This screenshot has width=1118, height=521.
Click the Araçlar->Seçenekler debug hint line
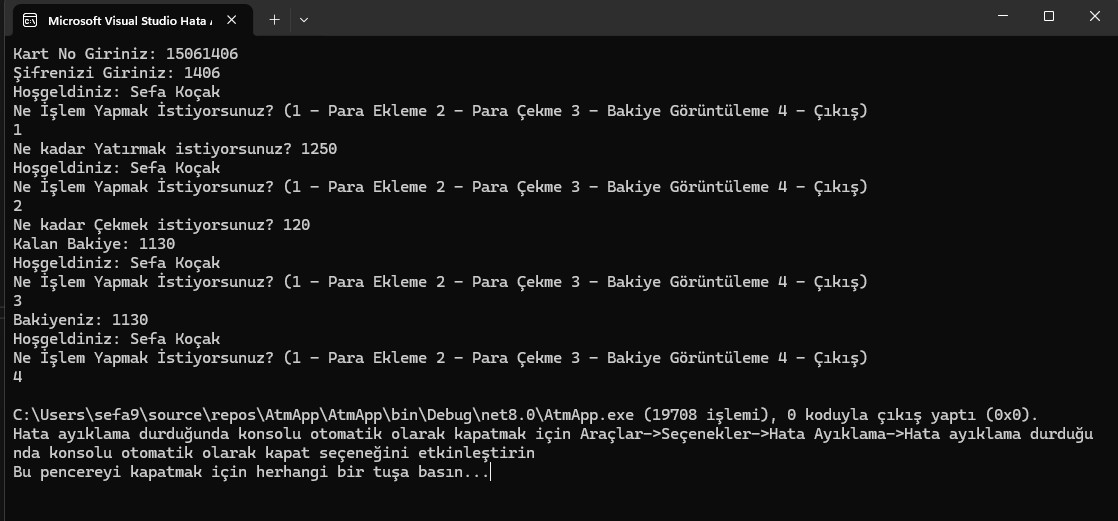tap(552, 434)
